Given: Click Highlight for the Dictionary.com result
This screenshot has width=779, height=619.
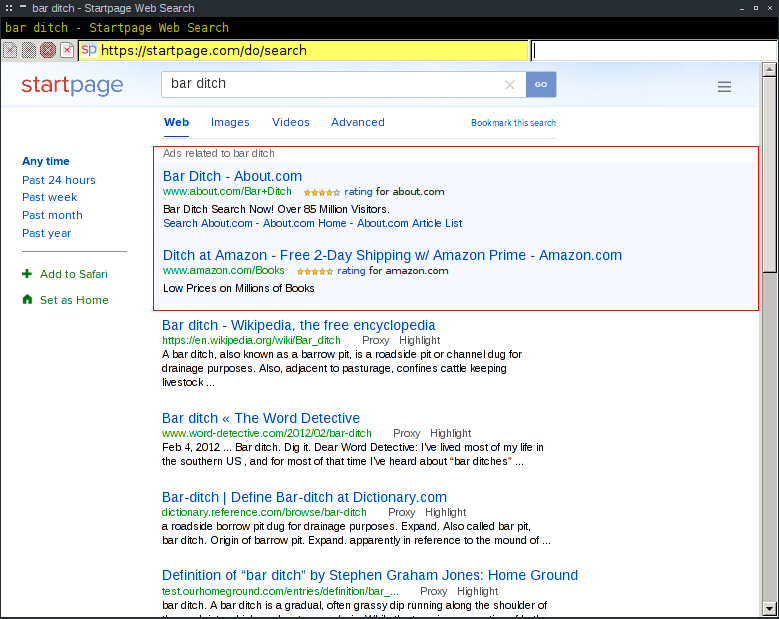Looking at the screenshot, I should [x=446, y=512].
